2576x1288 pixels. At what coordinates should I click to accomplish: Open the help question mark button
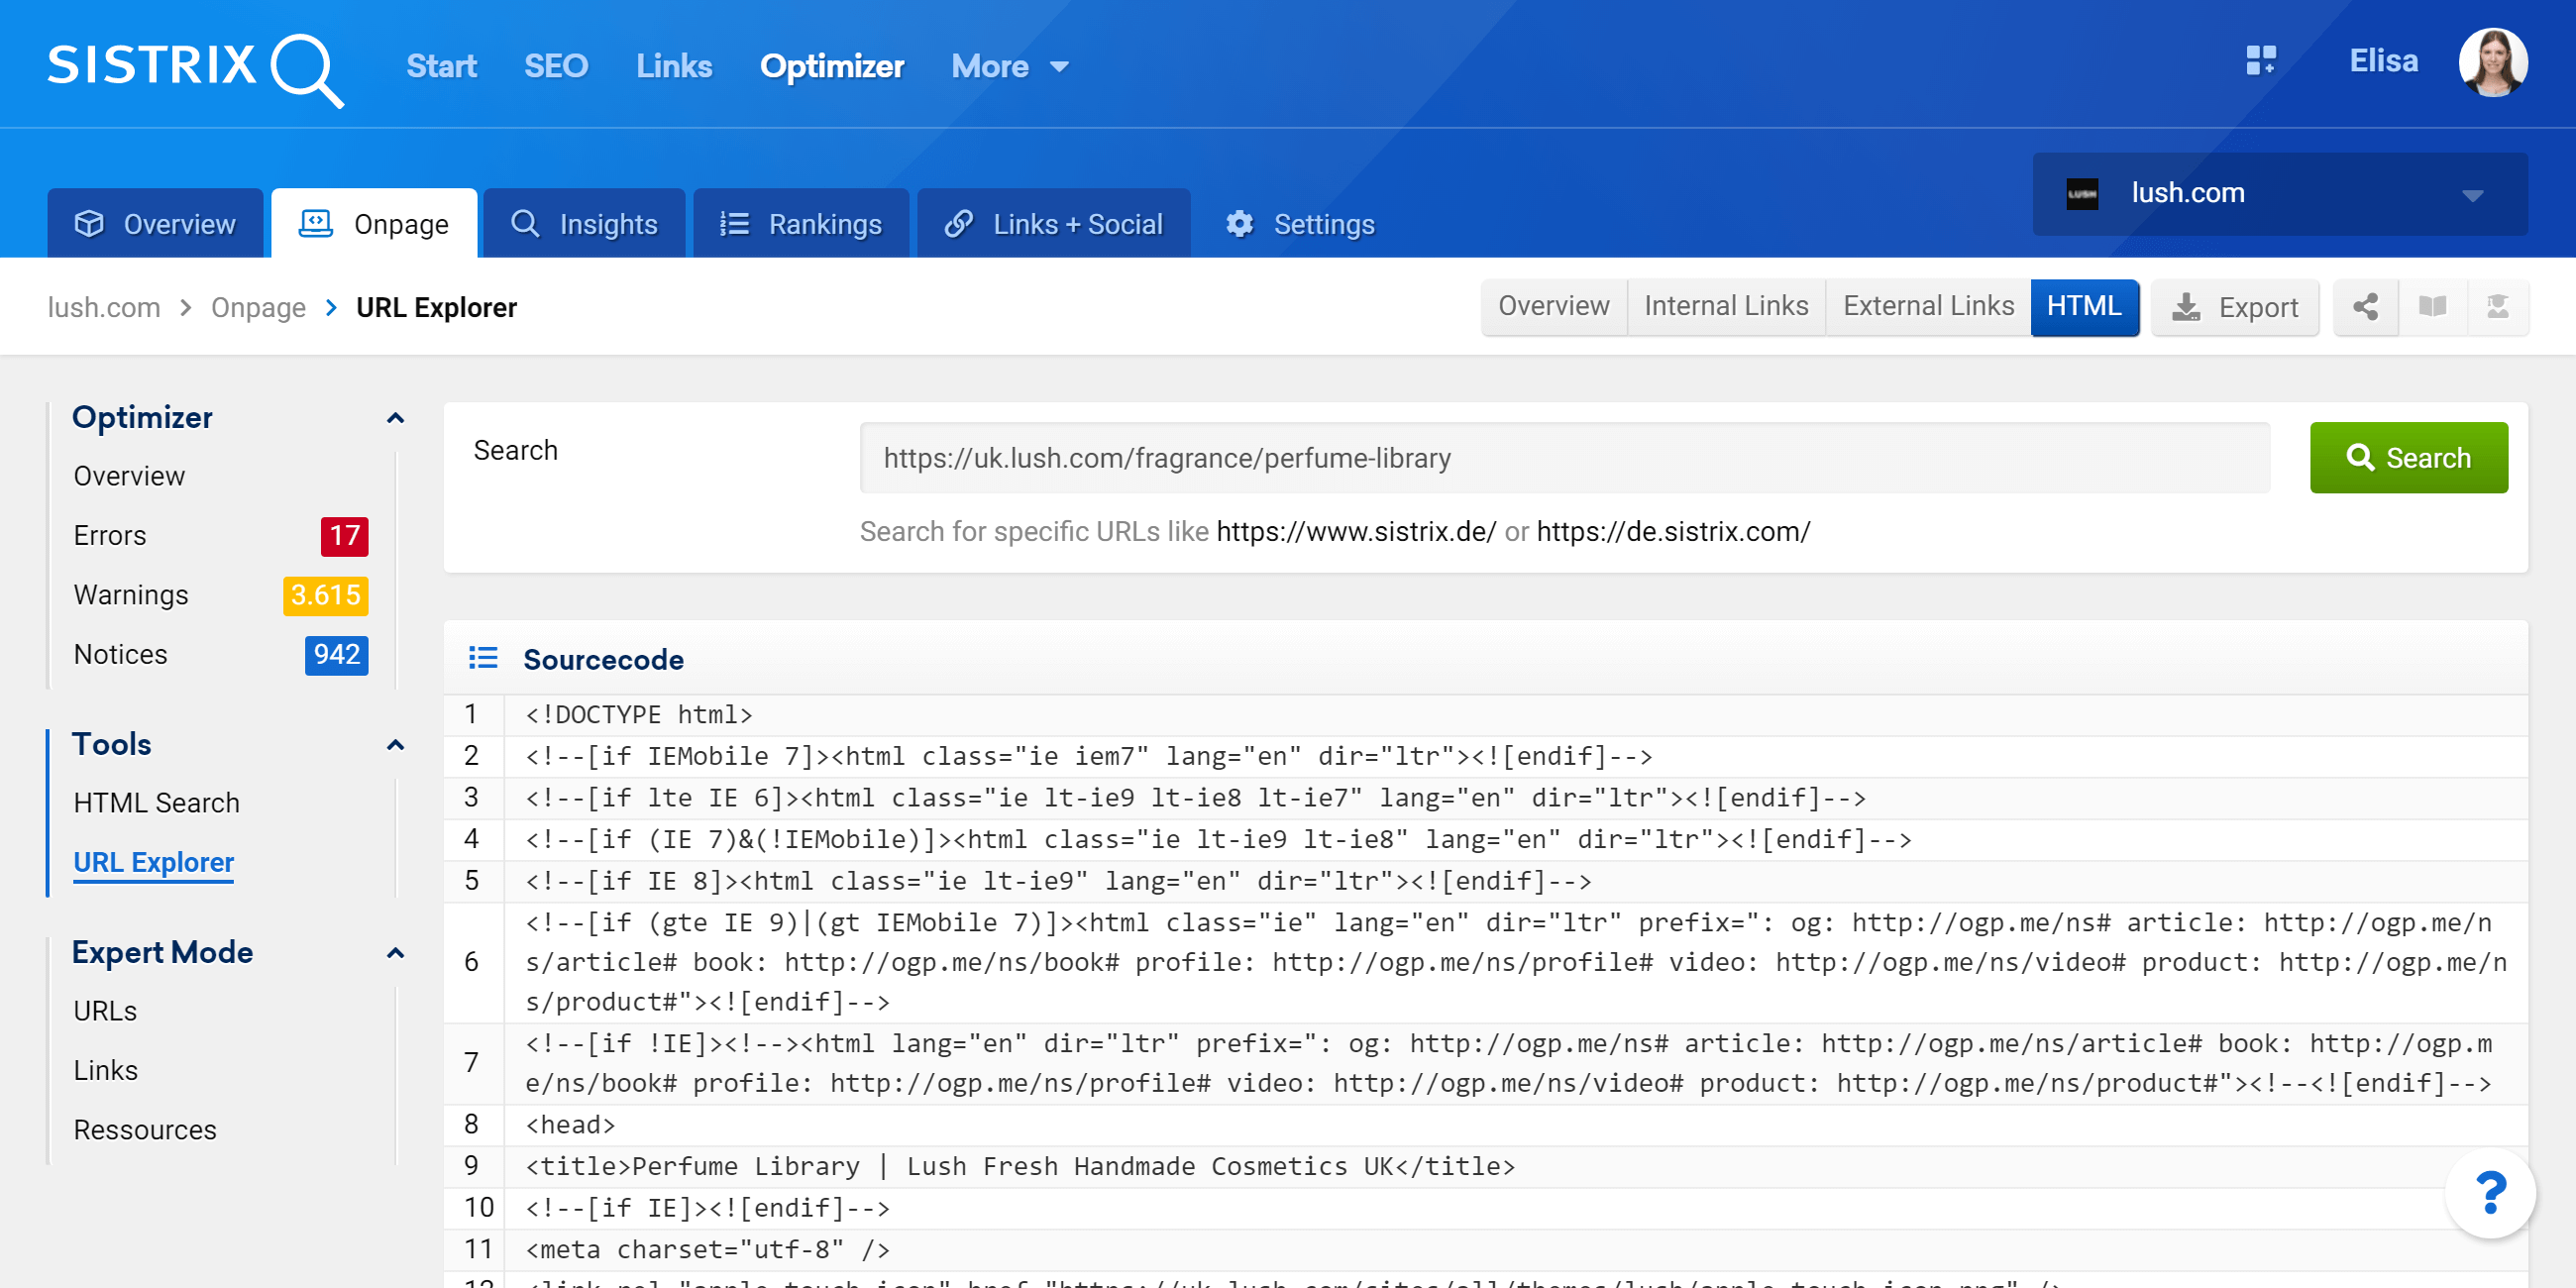point(2489,1193)
